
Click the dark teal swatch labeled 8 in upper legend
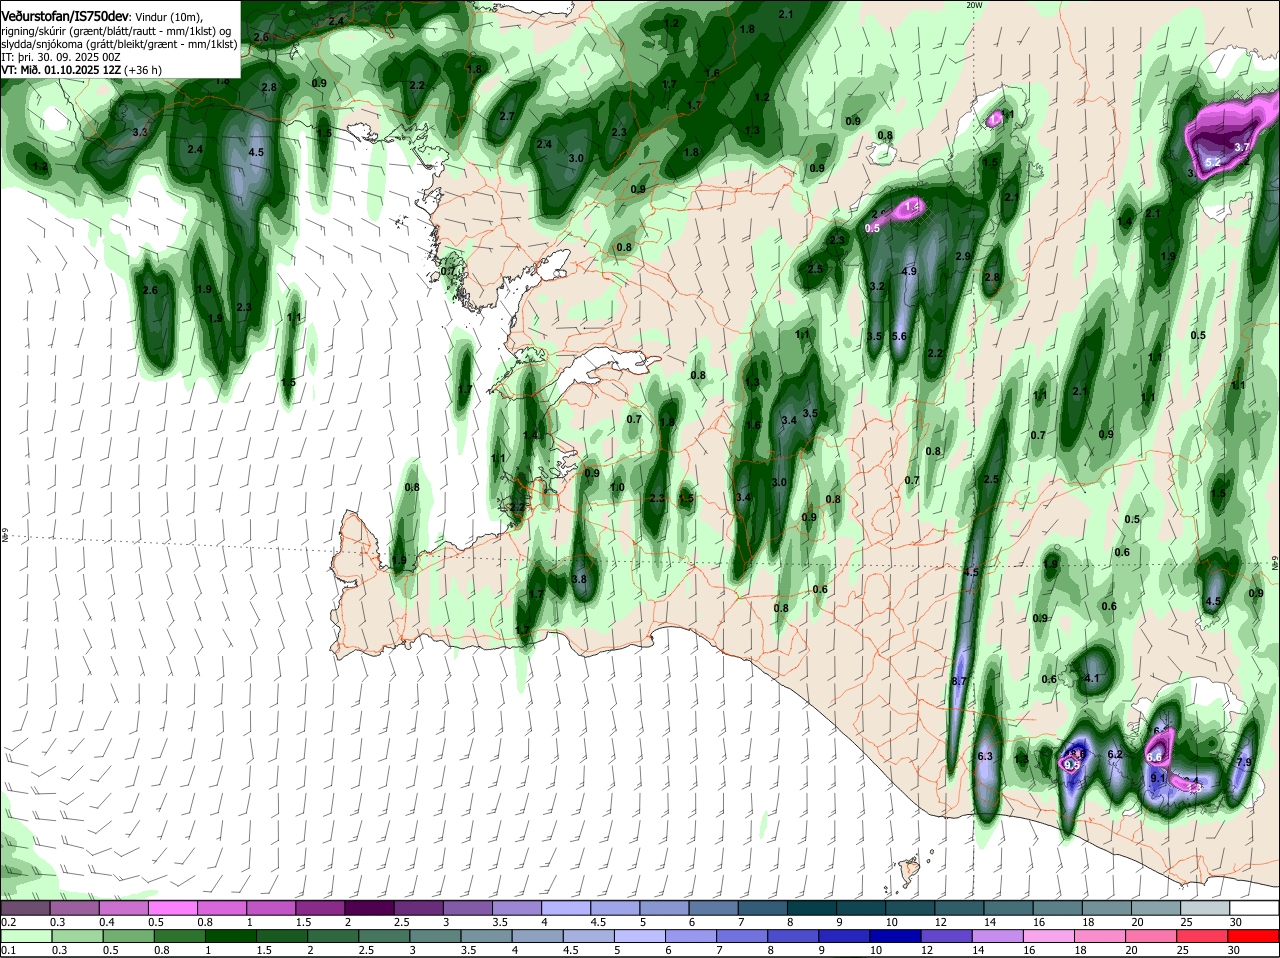(x=812, y=908)
